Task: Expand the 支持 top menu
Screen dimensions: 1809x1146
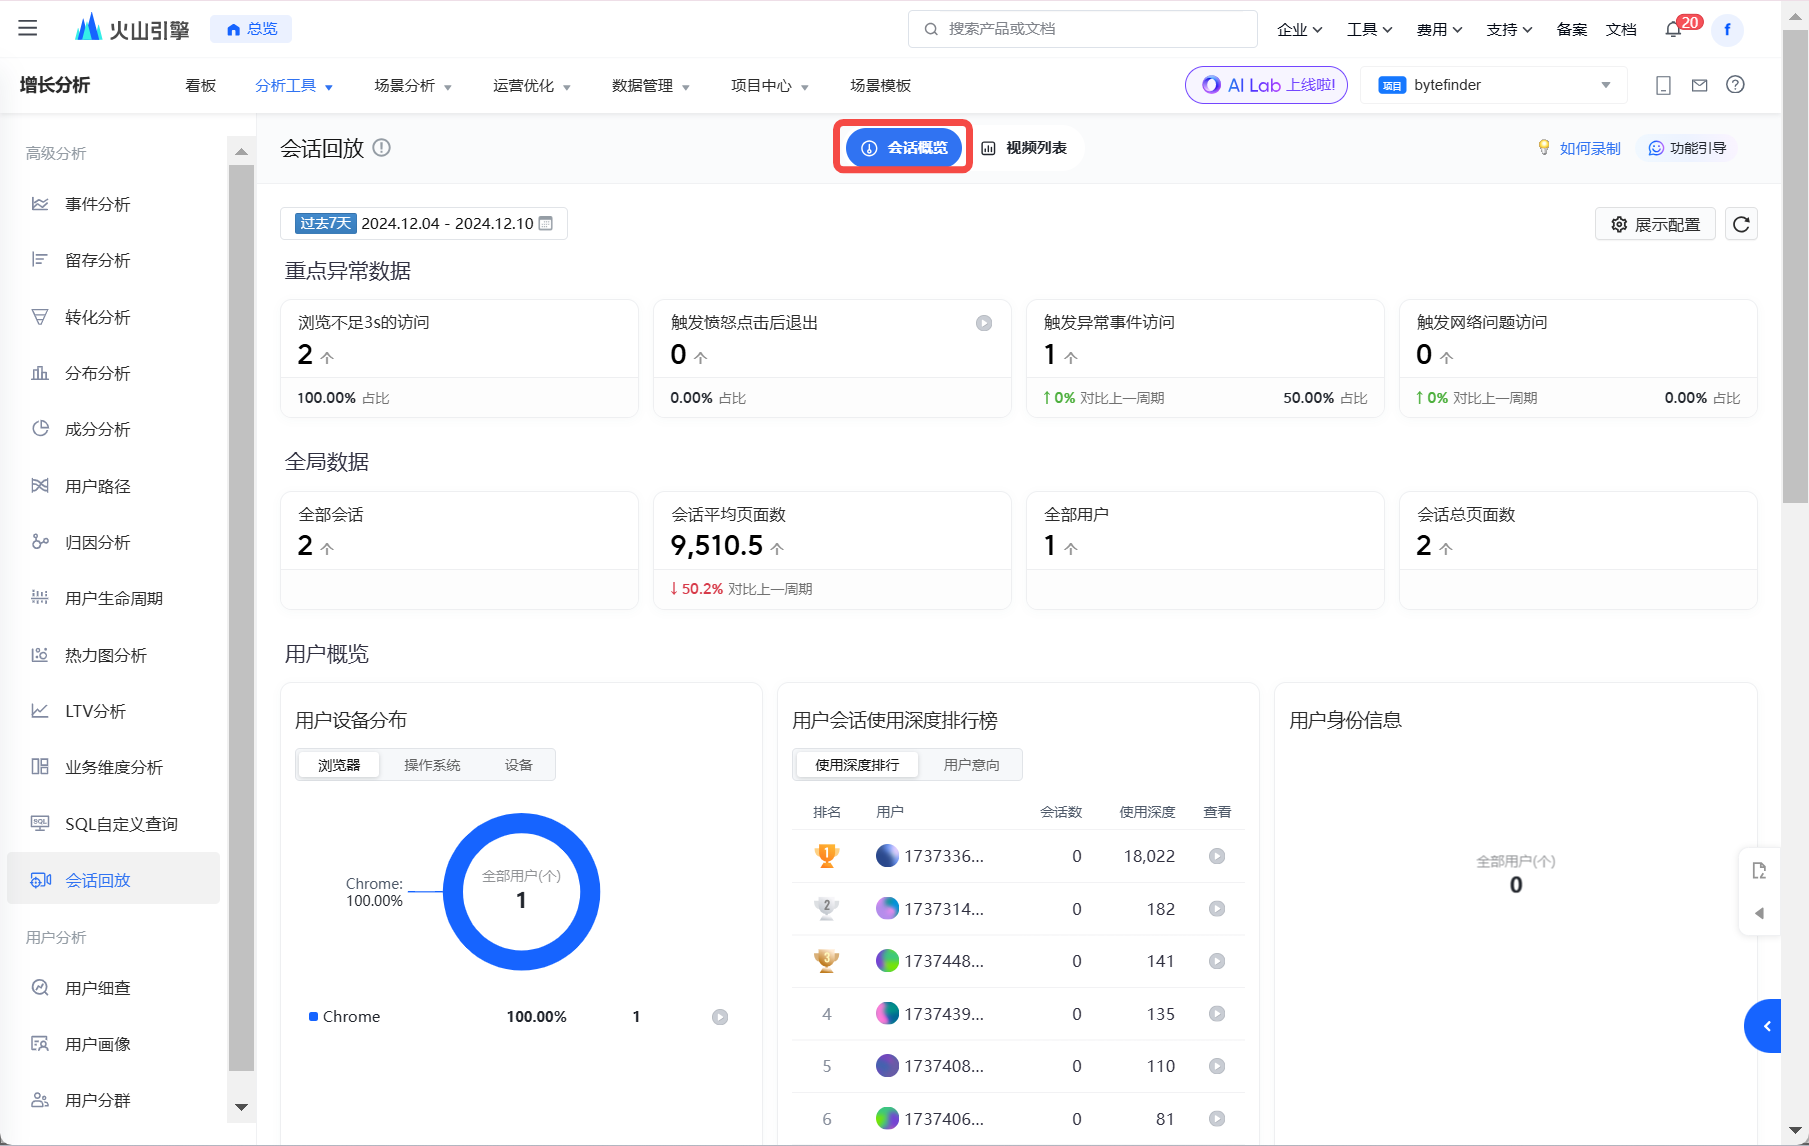Action: 1509,29
